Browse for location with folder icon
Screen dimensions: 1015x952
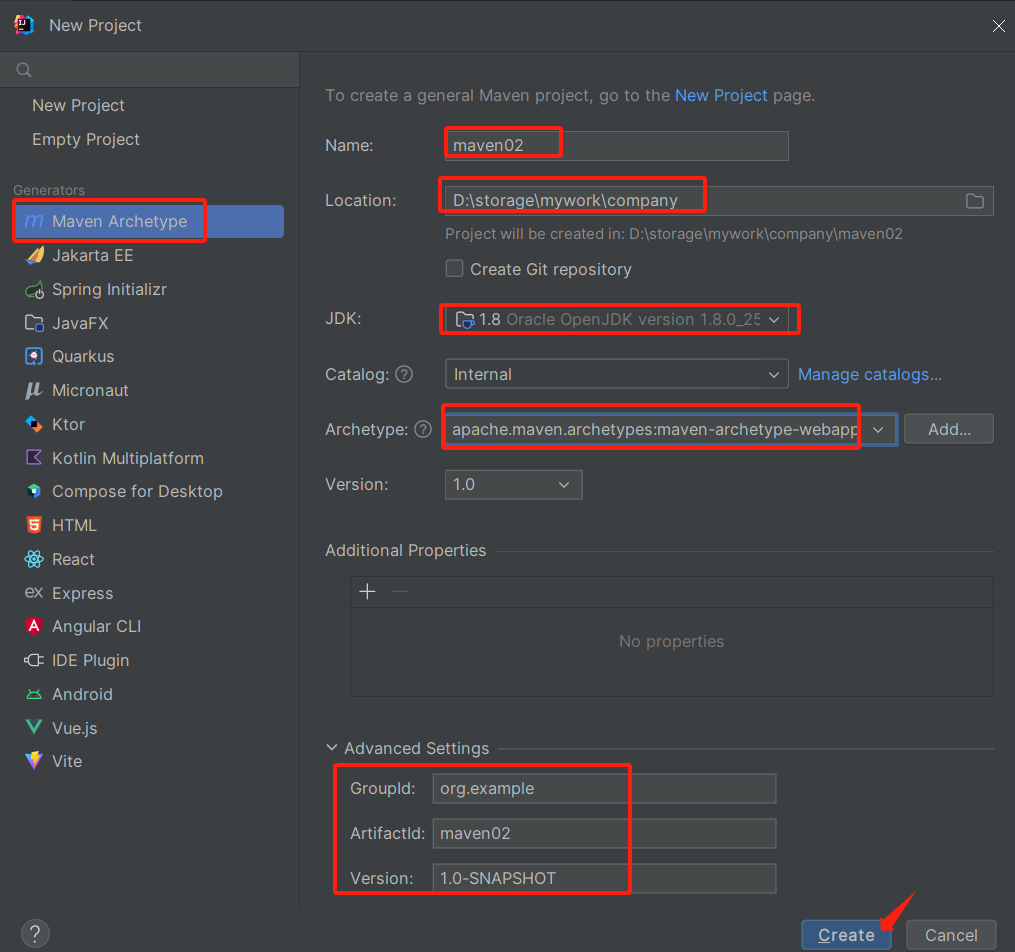975,201
